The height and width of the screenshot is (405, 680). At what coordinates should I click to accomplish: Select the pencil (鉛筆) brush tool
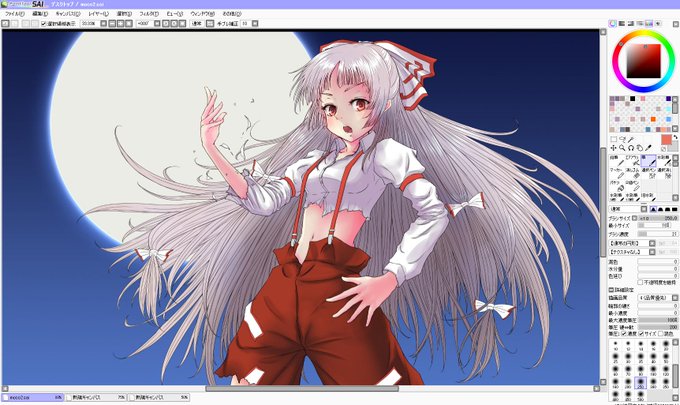pos(616,161)
